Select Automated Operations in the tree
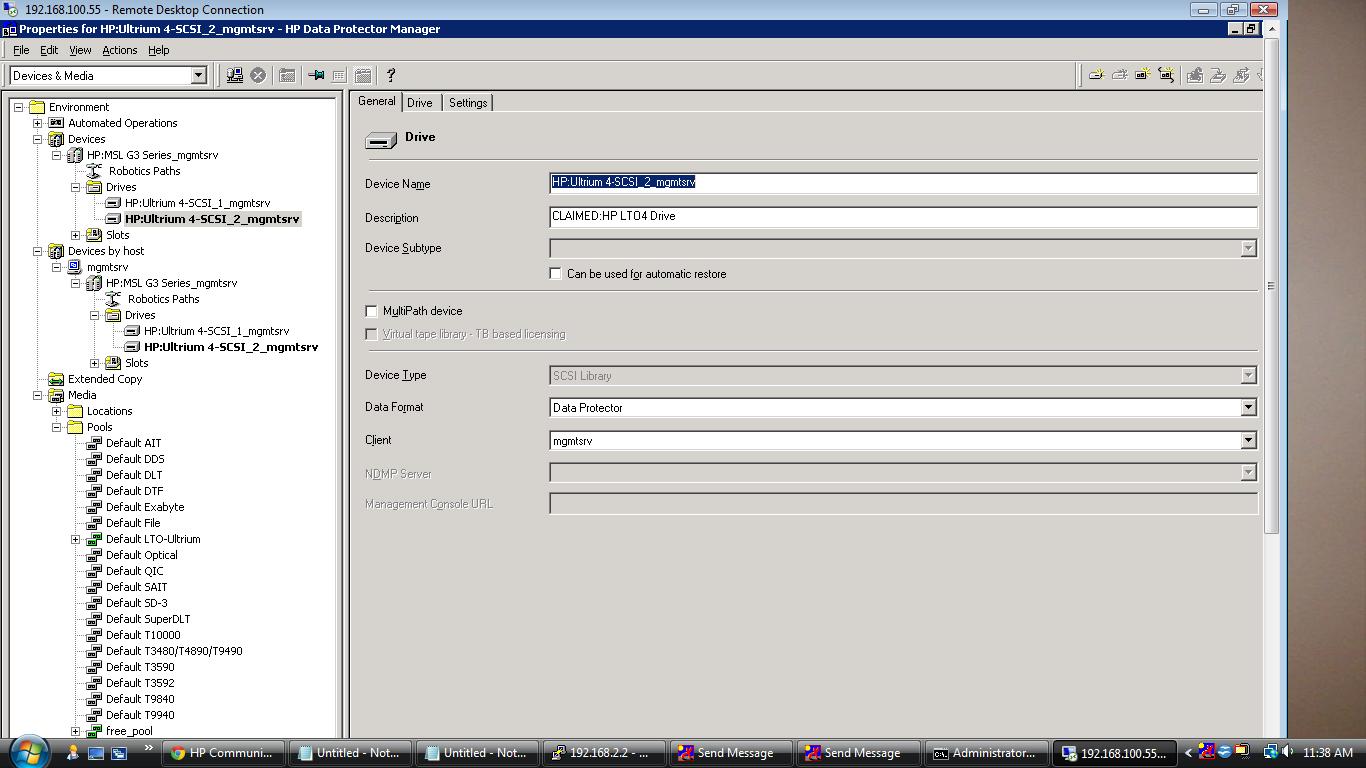This screenshot has height=768, width=1366. (122, 123)
